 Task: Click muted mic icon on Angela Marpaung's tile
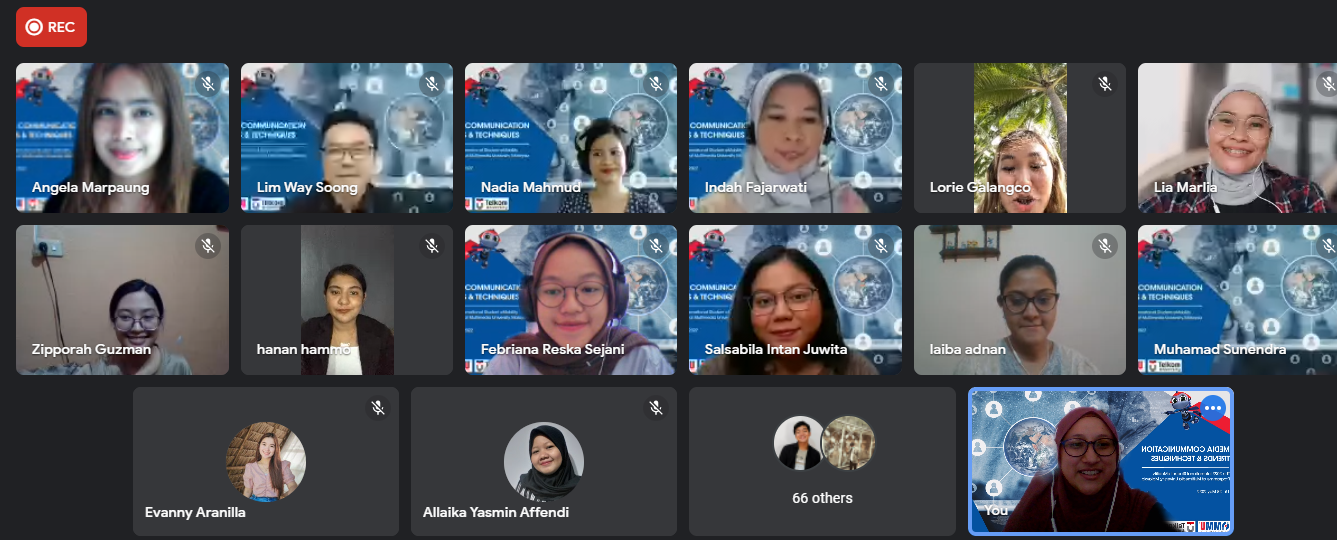click(208, 84)
